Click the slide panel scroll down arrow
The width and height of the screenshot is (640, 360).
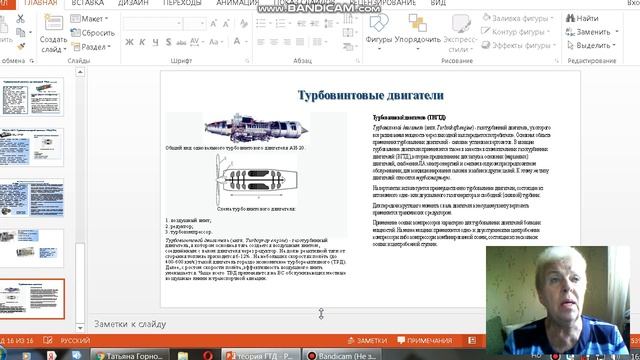point(80,328)
